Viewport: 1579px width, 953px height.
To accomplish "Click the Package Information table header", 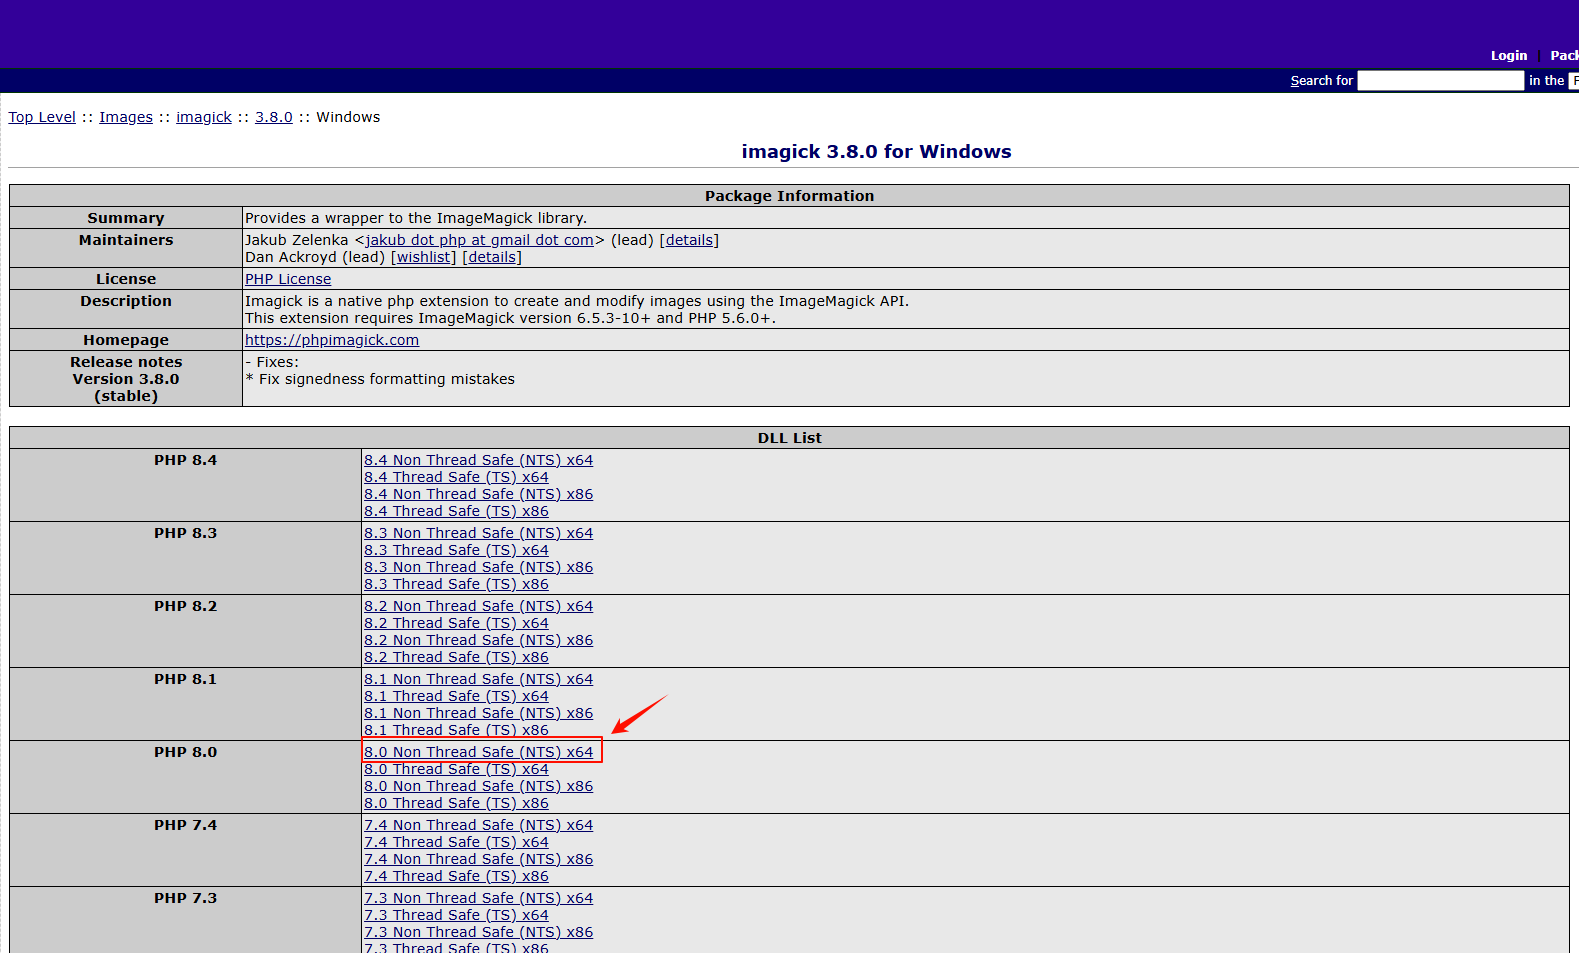I will [x=789, y=196].
